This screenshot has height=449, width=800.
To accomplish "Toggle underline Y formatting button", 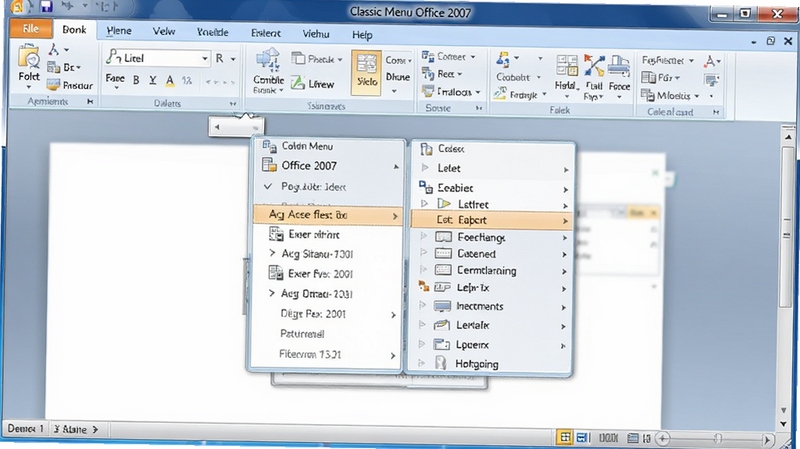I will click(x=153, y=80).
